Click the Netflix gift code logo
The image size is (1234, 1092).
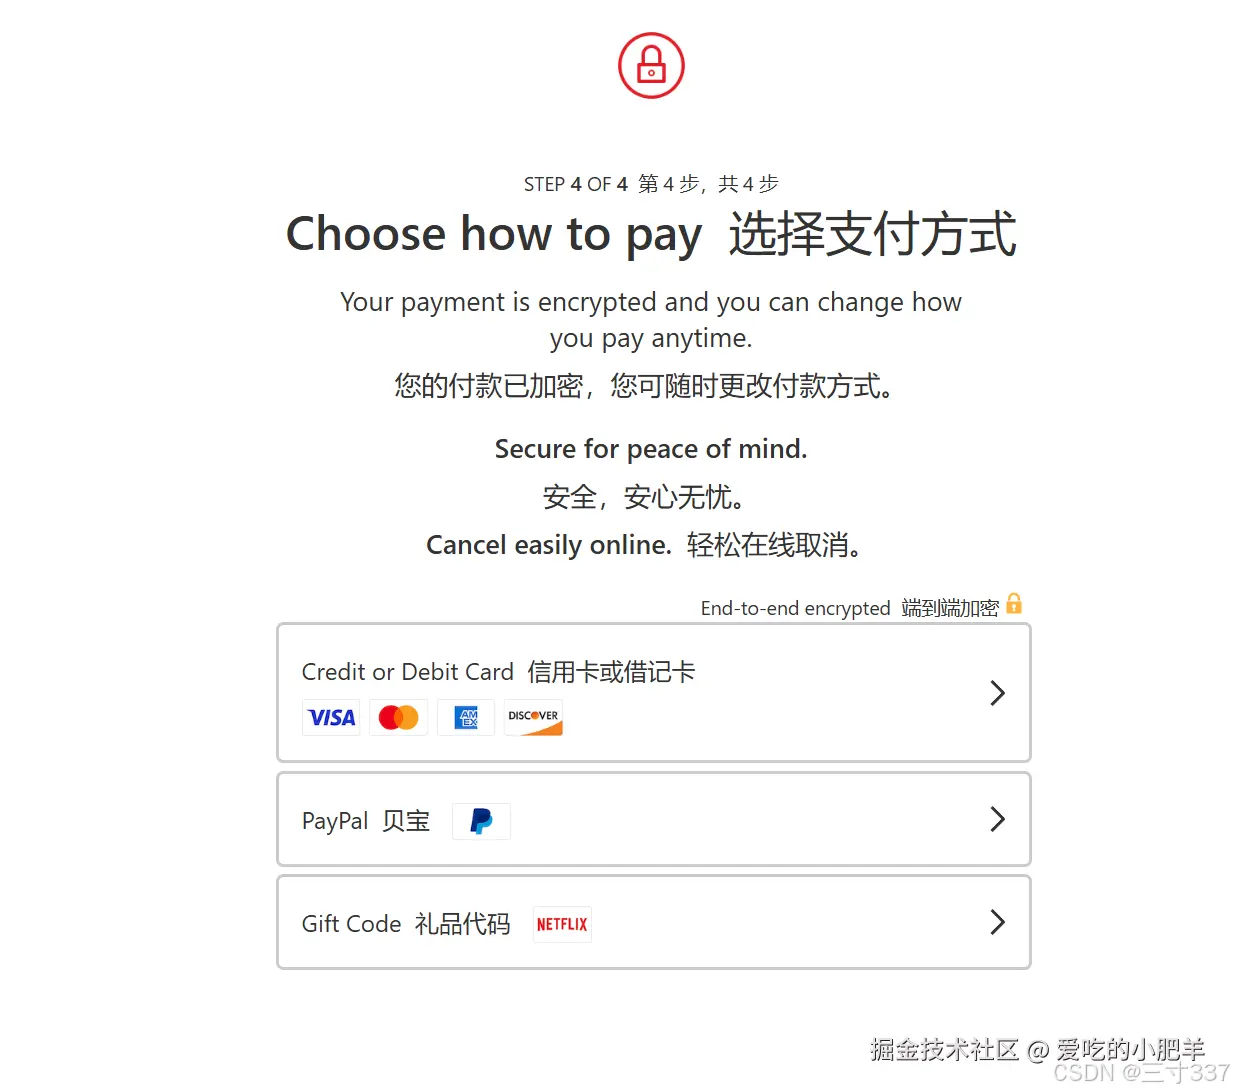point(562,924)
